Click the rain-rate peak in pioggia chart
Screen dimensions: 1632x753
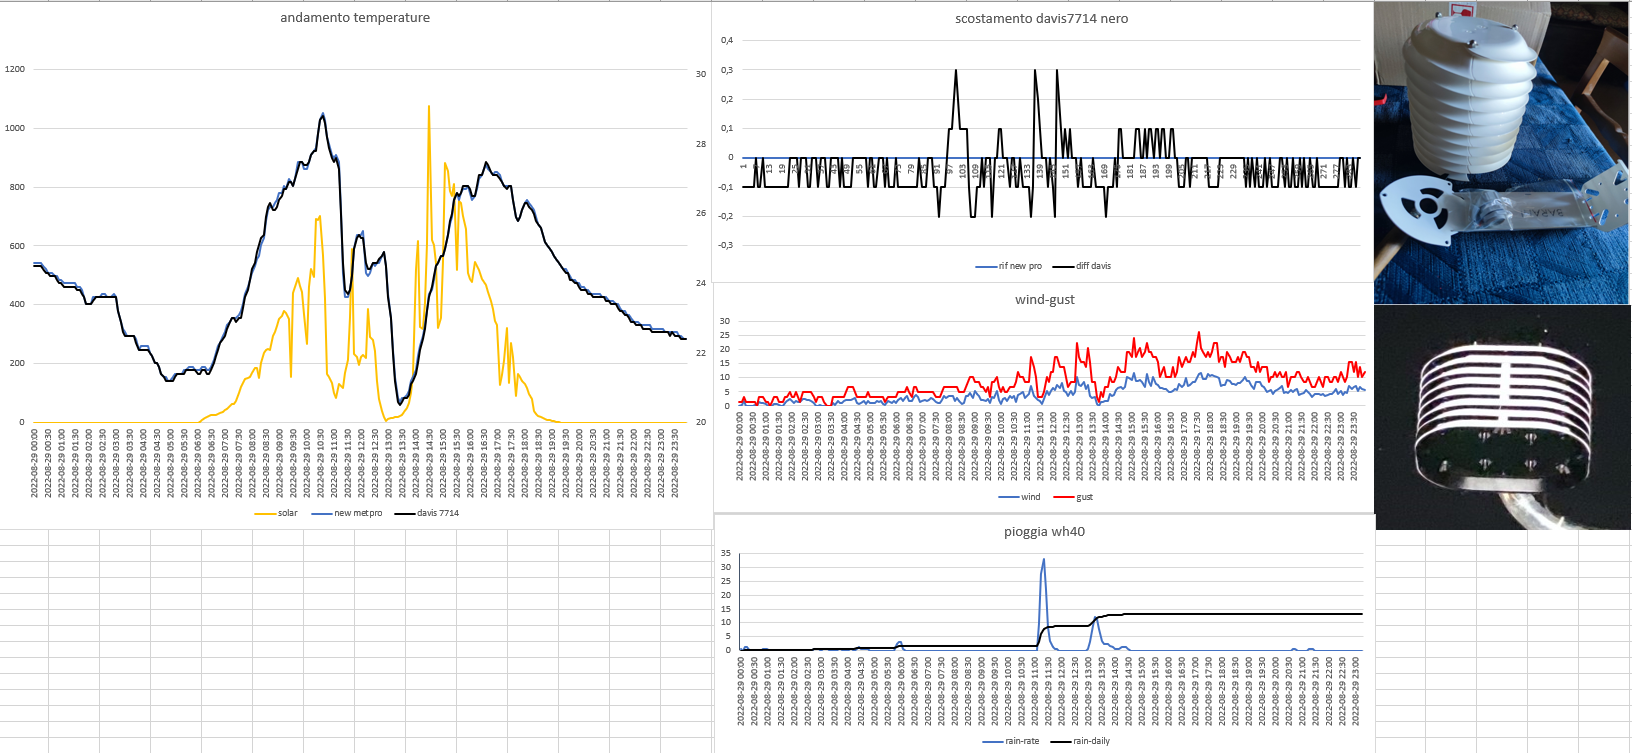click(1044, 561)
